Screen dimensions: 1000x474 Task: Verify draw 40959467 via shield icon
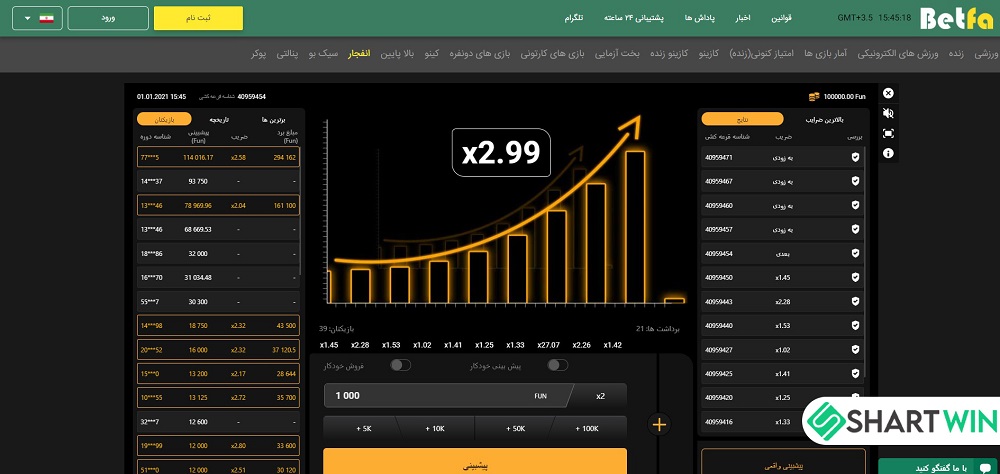[855, 181]
